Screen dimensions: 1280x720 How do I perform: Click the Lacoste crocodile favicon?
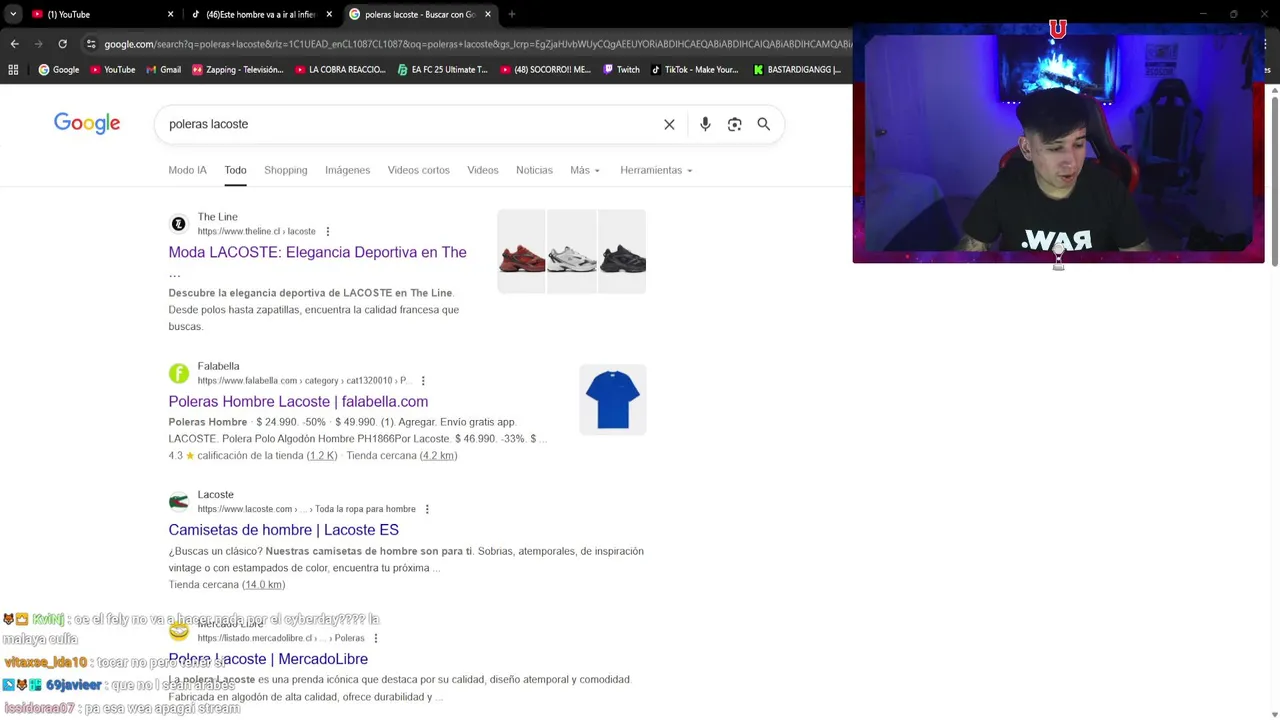click(x=179, y=502)
